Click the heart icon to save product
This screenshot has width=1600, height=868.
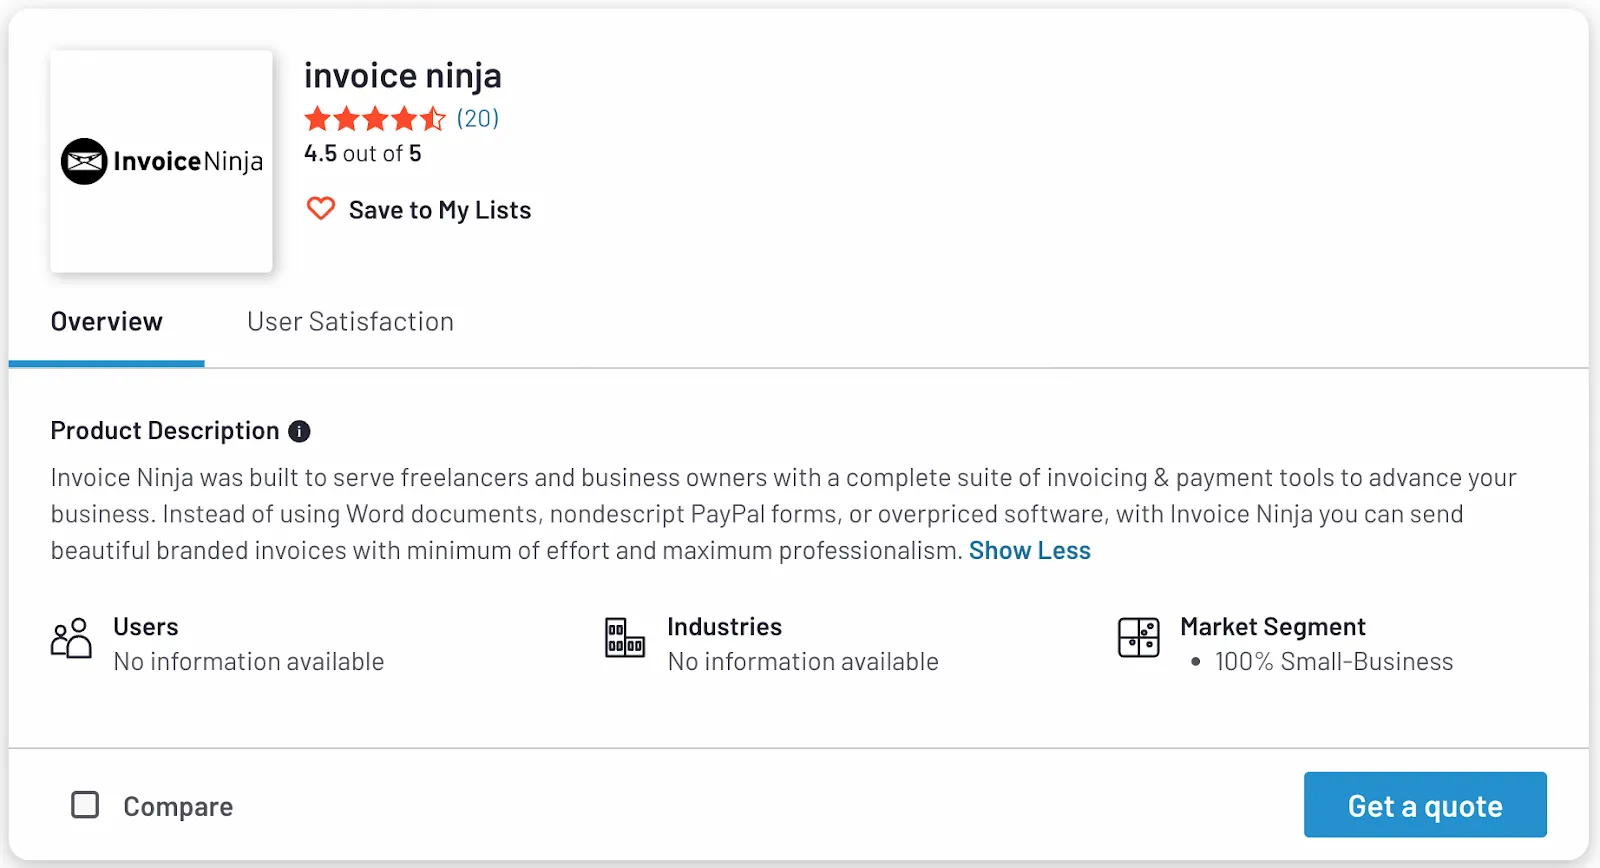pos(320,208)
